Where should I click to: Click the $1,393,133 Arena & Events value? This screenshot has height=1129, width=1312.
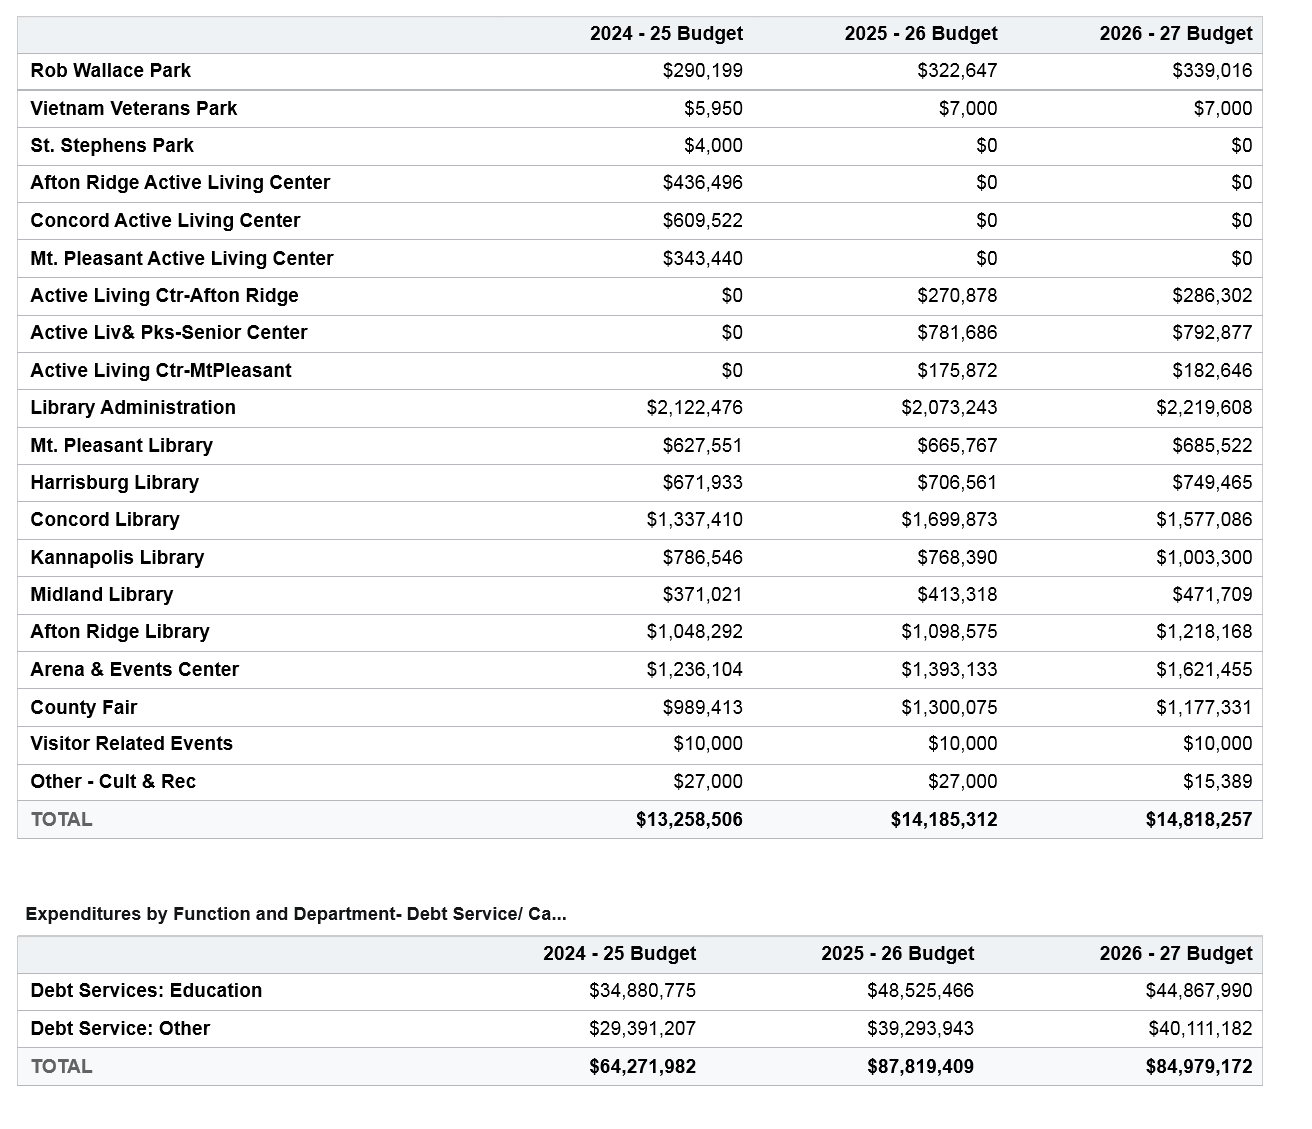point(949,670)
